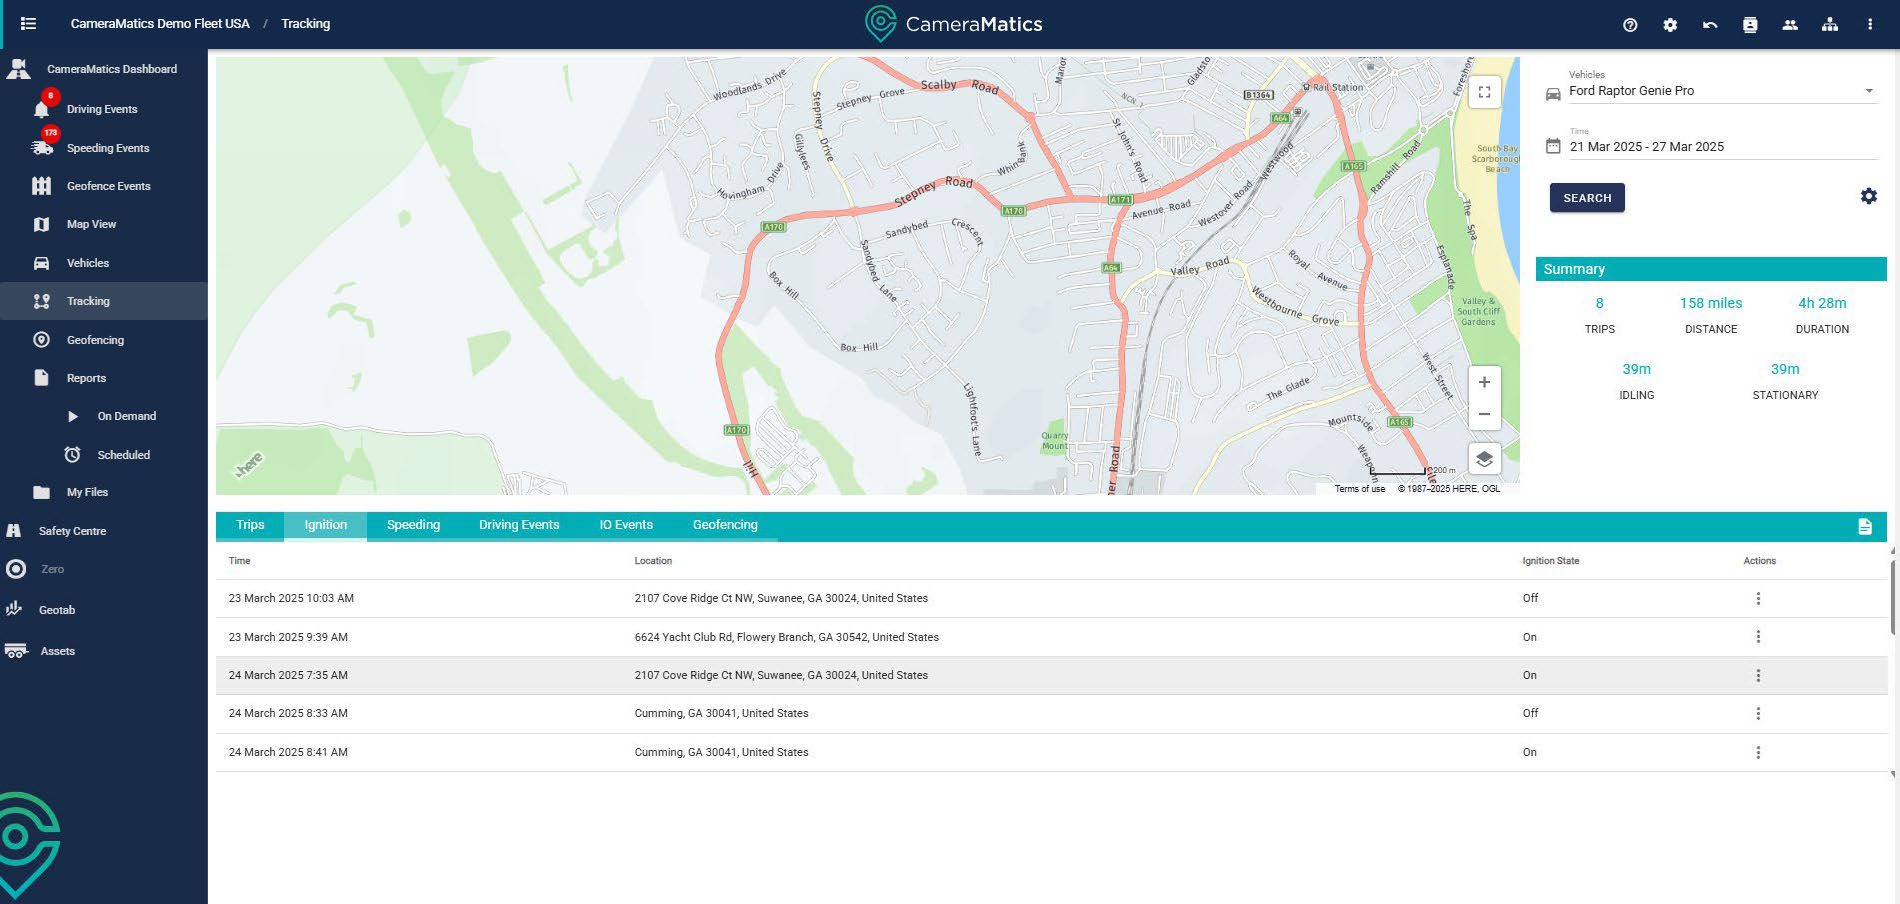The width and height of the screenshot is (1900, 904).
Task: Select the Ignition tab
Action: (x=326, y=525)
